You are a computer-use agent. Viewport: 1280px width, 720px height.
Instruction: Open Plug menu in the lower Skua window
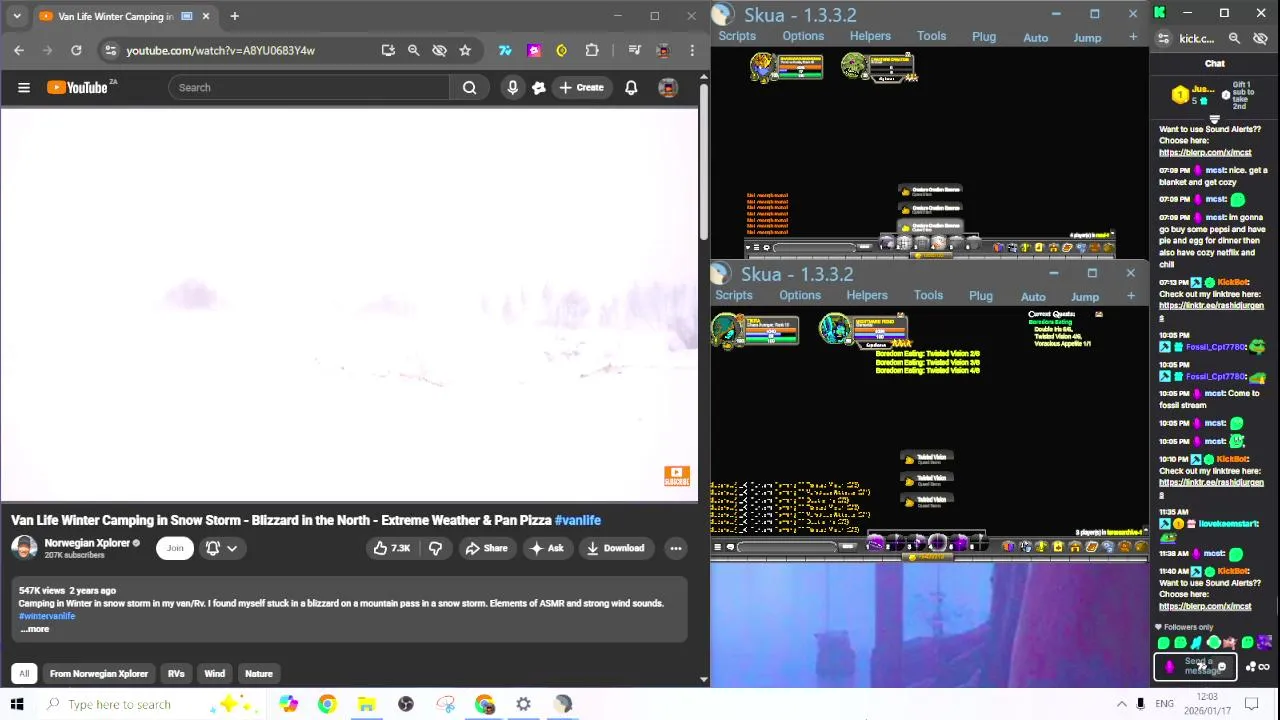click(x=981, y=296)
